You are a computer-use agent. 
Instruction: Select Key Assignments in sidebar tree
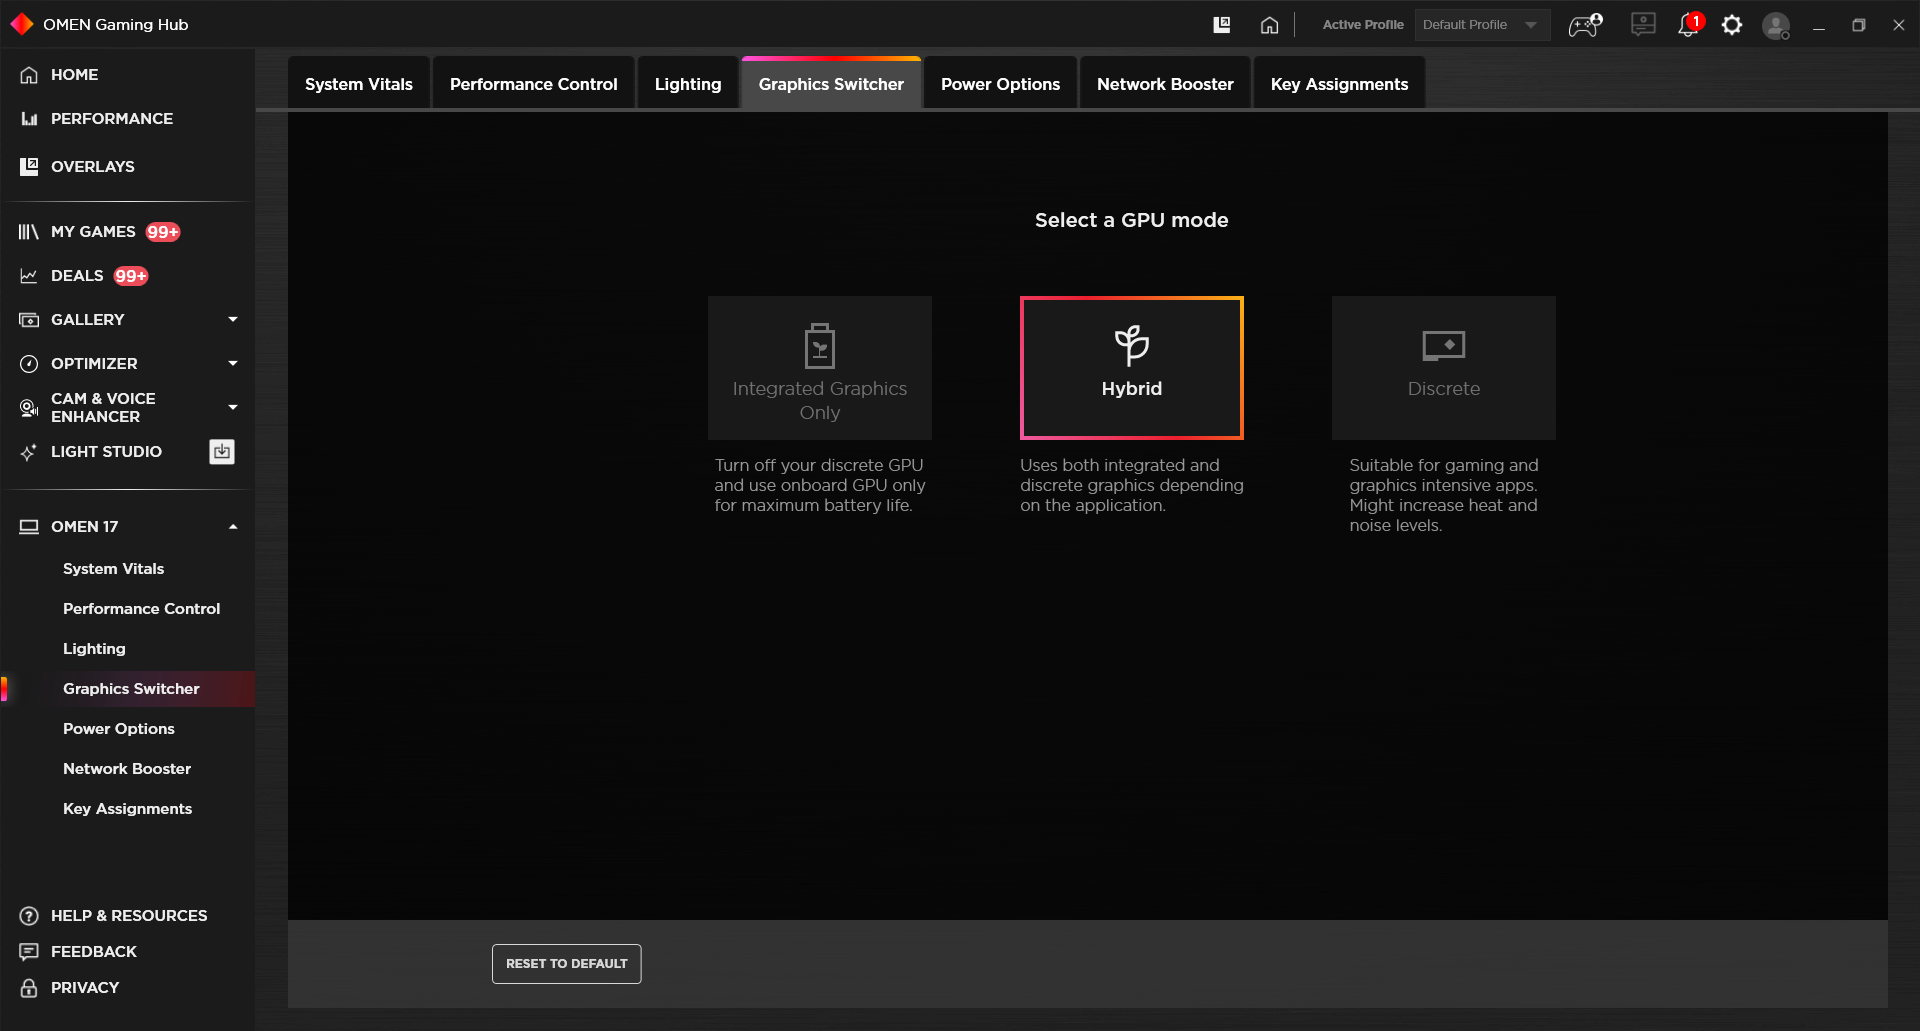point(127,809)
